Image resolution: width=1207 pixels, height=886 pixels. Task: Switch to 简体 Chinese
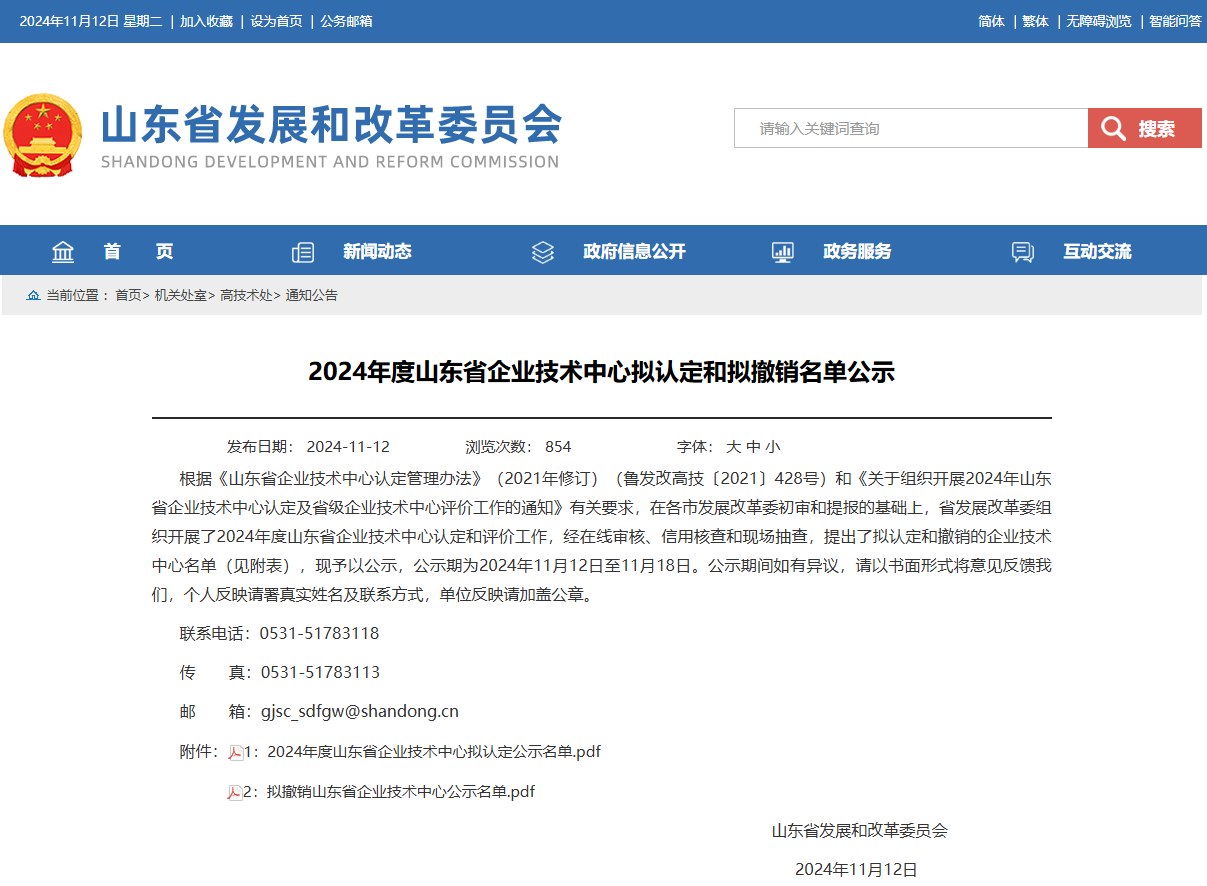[991, 21]
